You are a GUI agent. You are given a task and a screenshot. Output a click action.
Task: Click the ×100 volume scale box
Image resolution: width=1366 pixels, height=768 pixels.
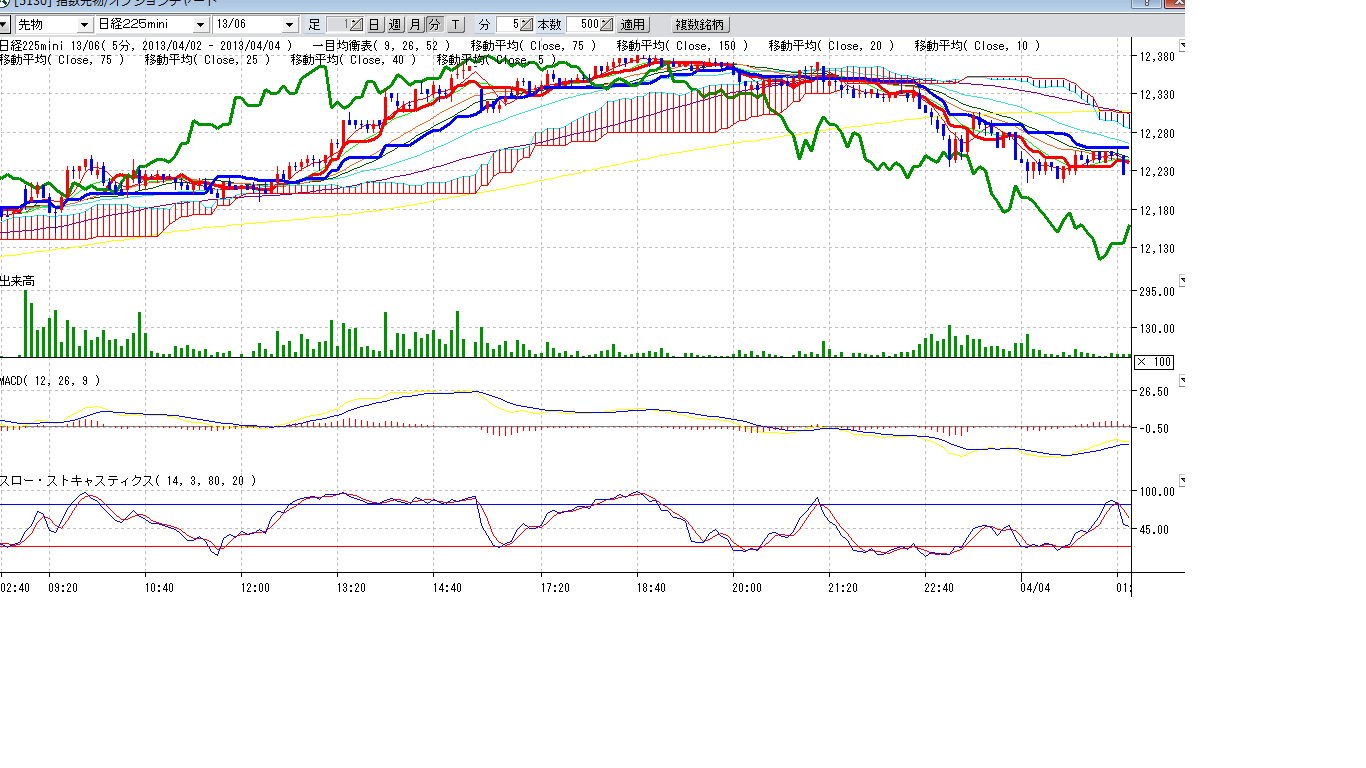(x=1155, y=362)
